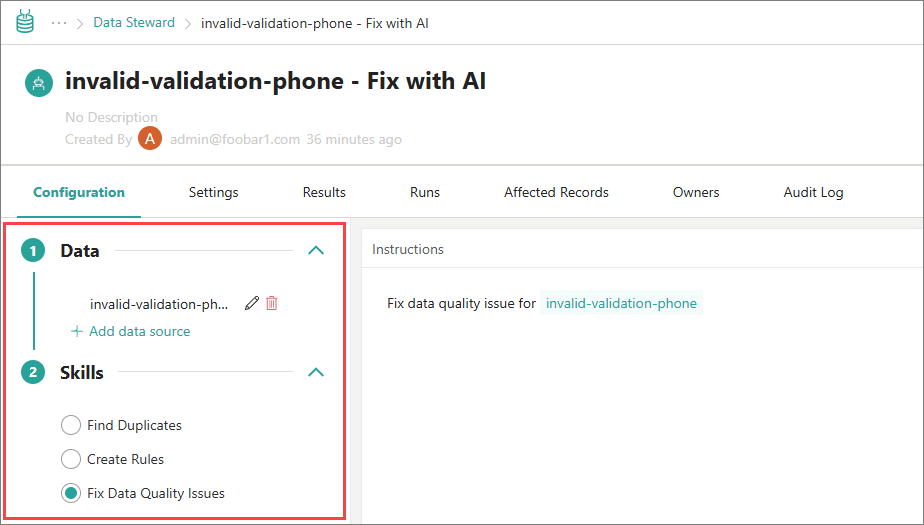Click the admin user avatar
924x525 pixels.
149,139
